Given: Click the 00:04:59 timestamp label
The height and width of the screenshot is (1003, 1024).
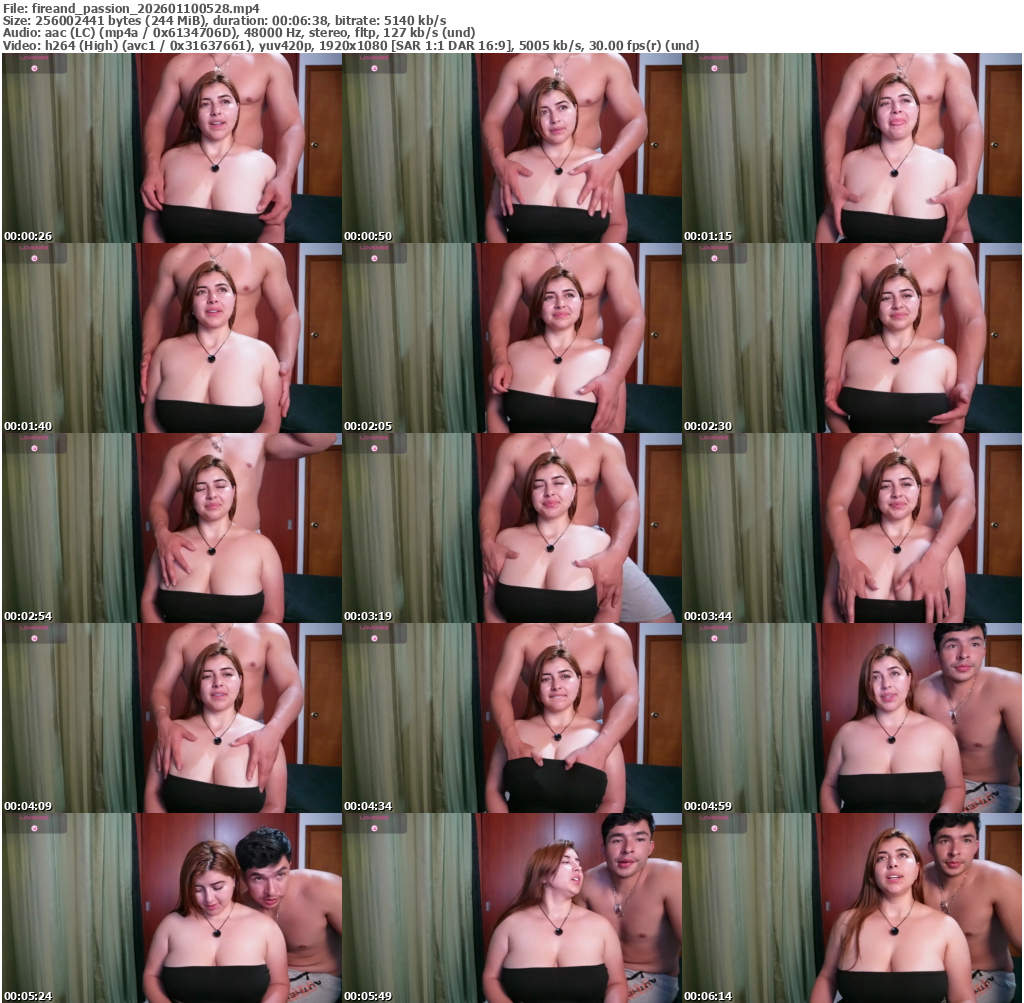Looking at the screenshot, I should [x=708, y=806].
